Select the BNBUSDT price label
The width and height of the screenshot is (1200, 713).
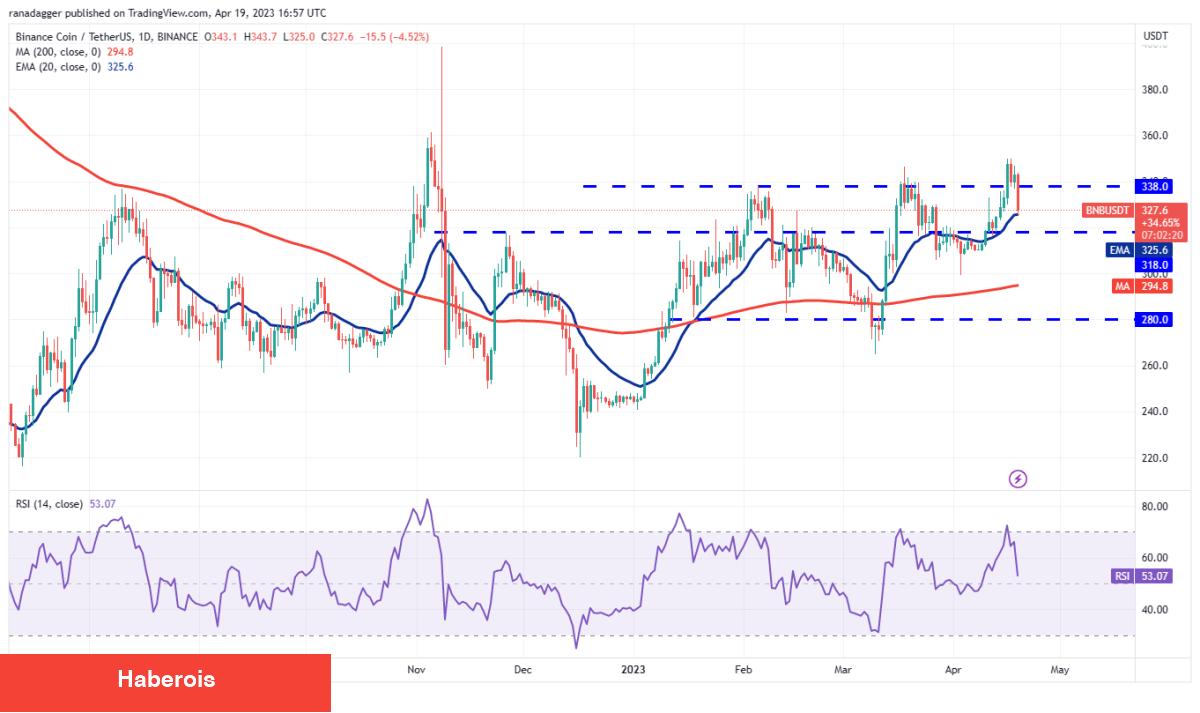[x=1110, y=211]
